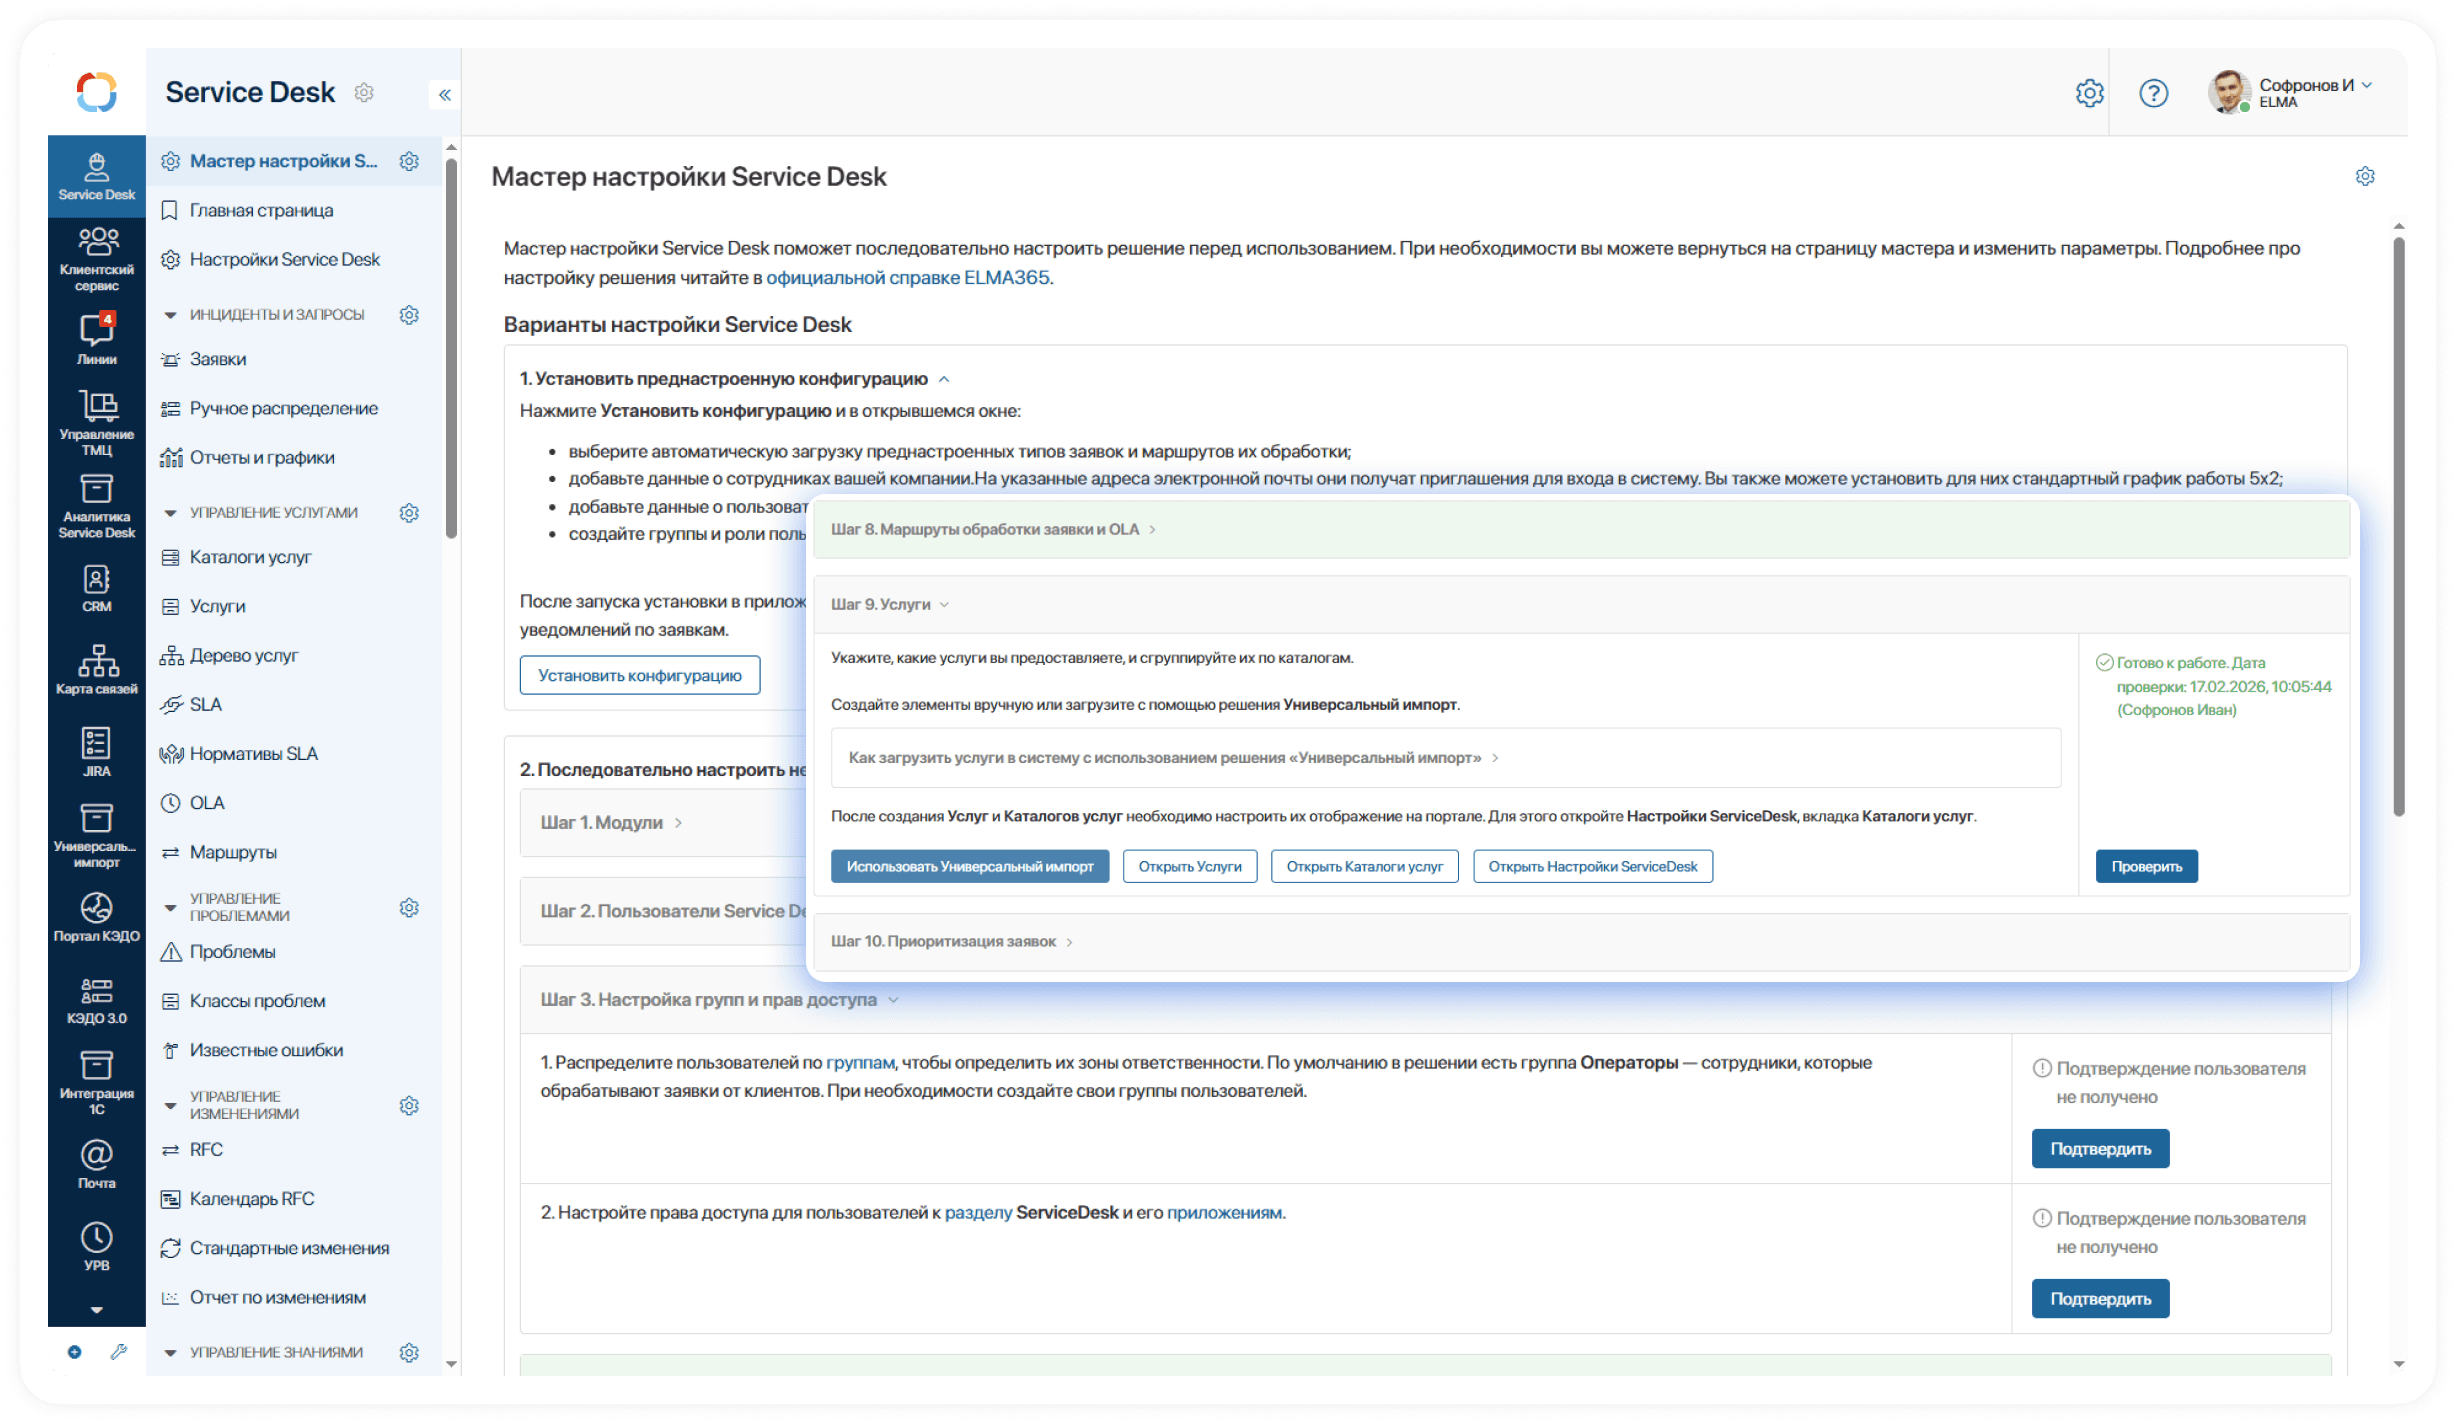This screenshot has height=1424, width=2456.
Task: Collapse the Управление услугами group
Action: [x=171, y=513]
